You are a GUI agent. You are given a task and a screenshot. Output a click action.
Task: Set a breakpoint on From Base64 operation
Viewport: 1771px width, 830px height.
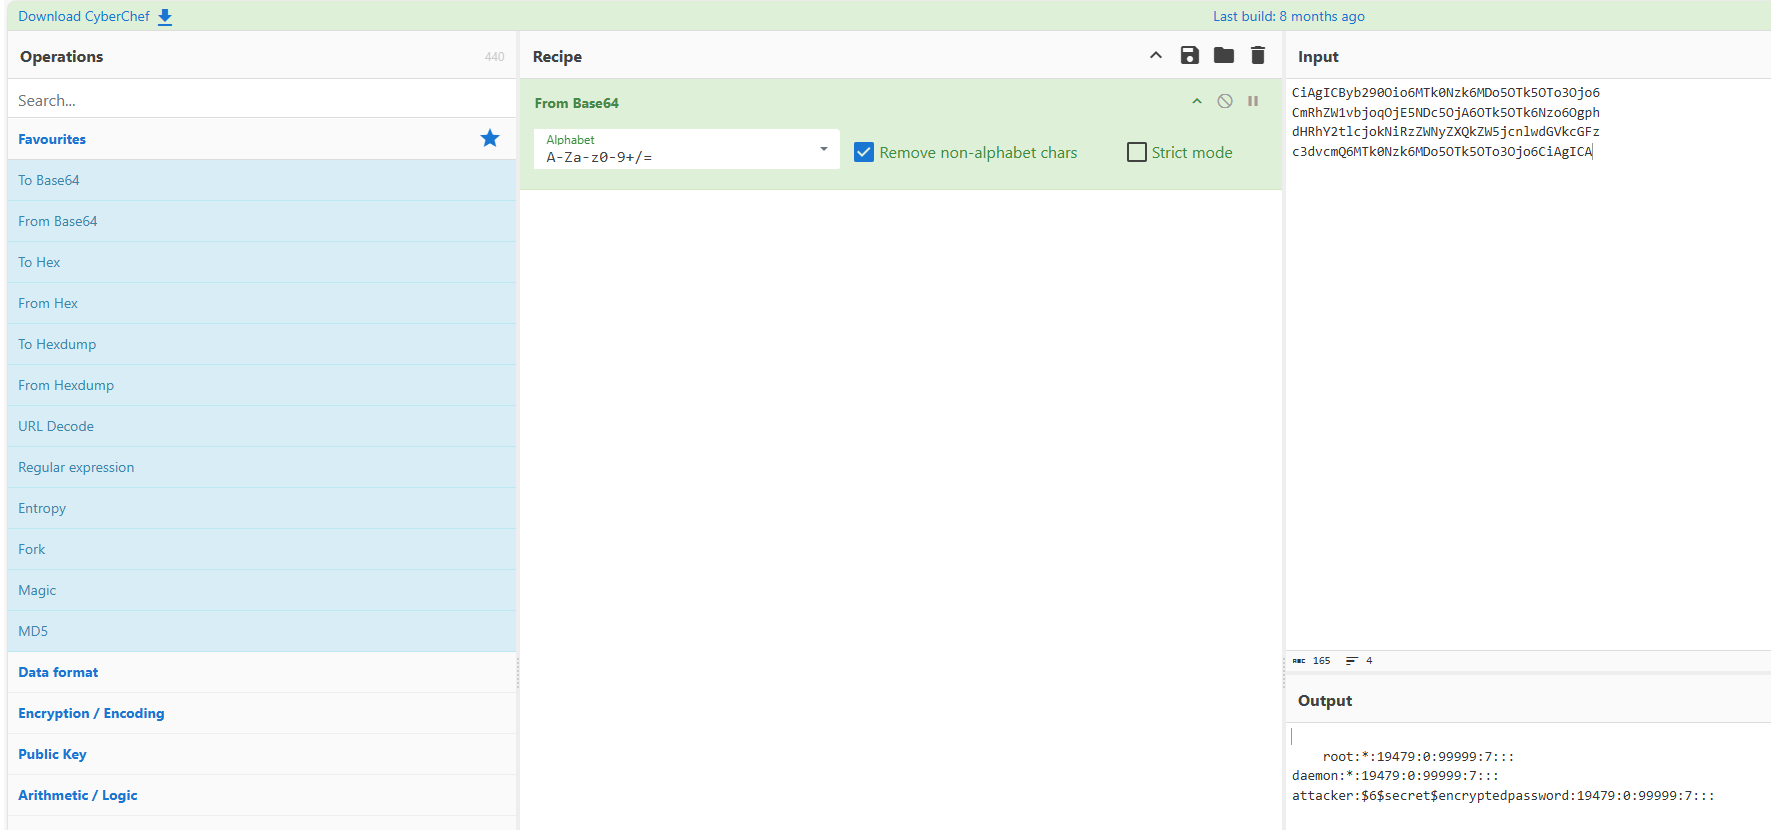point(1253,101)
